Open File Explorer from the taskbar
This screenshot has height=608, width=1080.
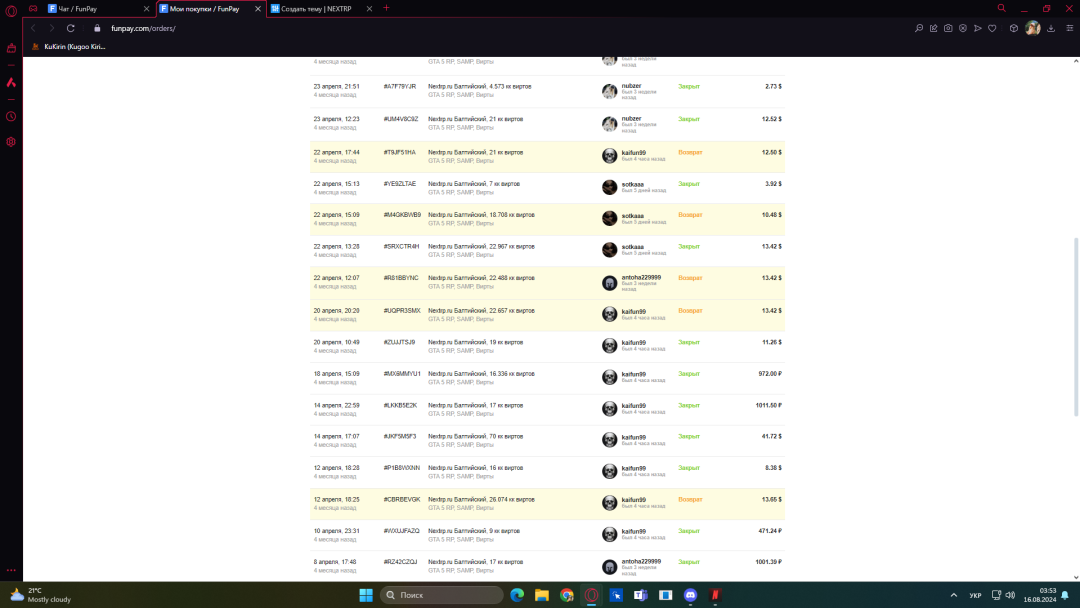(x=542, y=595)
